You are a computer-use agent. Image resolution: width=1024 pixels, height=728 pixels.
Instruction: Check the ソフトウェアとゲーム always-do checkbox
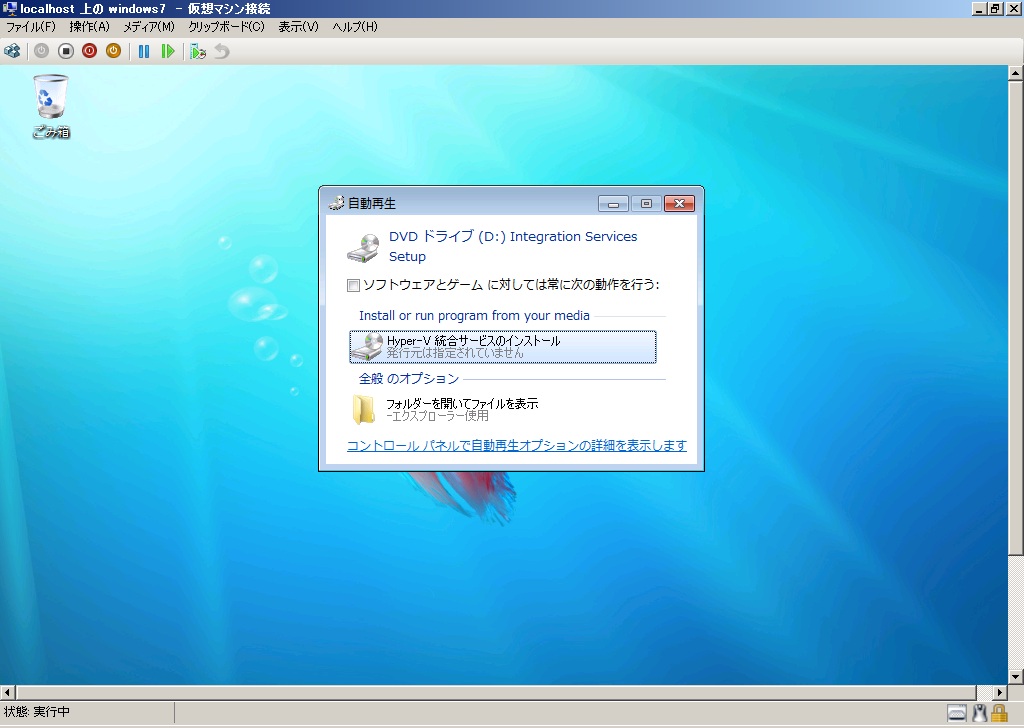[x=353, y=285]
